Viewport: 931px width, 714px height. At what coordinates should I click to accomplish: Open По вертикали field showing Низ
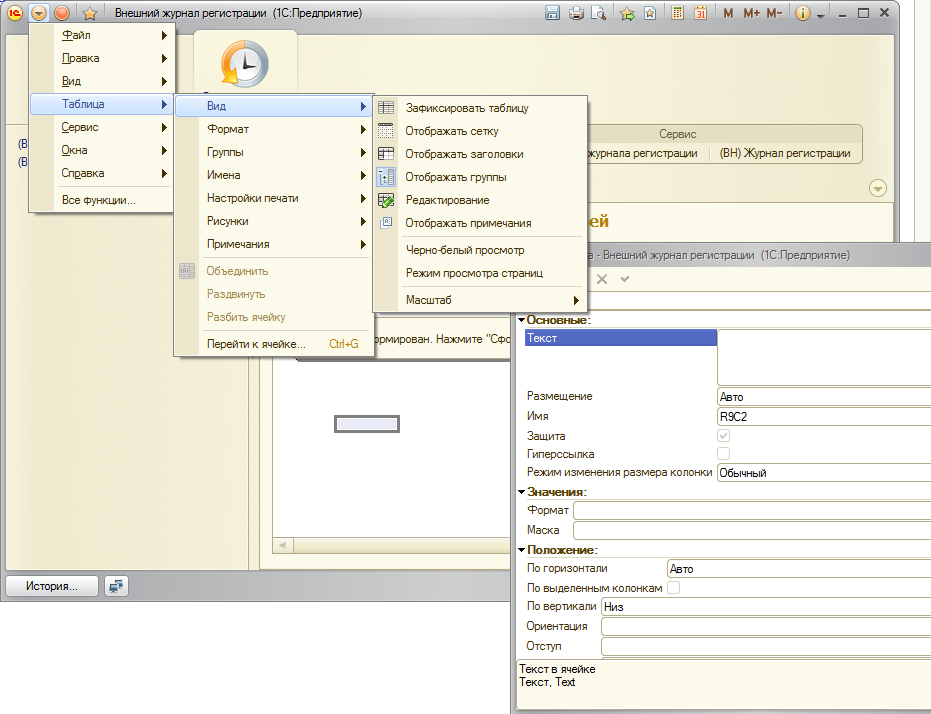(766, 607)
